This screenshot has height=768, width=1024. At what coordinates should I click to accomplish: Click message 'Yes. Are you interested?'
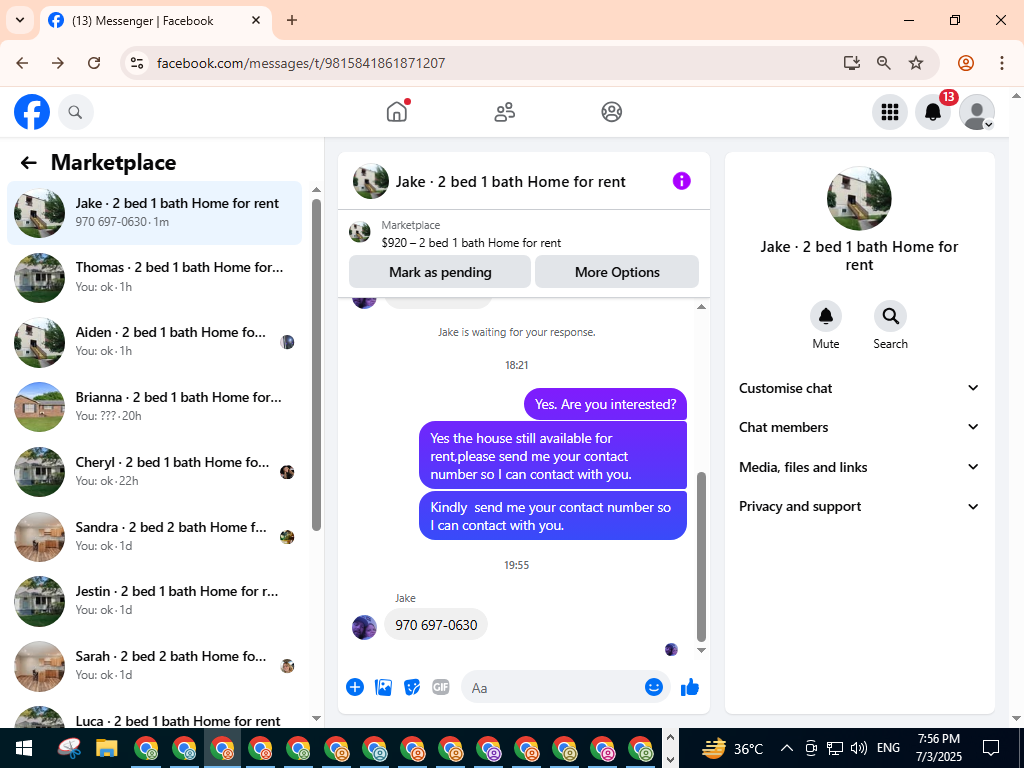605,404
